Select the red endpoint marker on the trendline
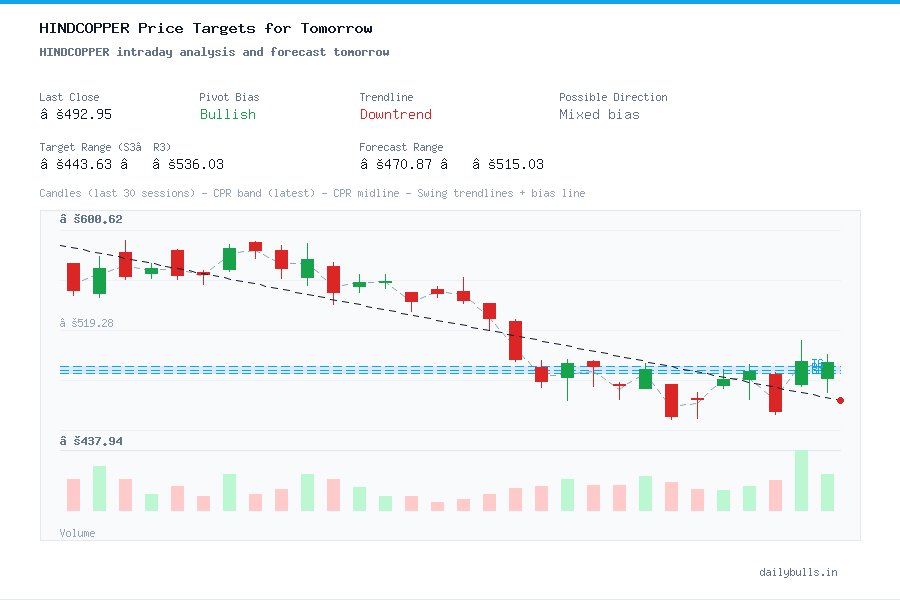This screenshot has height=600, width=900. [x=840, y=400]
